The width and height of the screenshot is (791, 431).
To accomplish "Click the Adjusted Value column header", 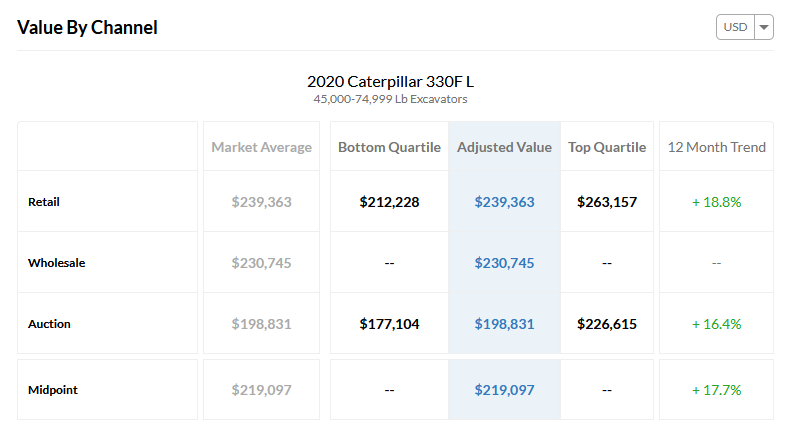I will click(504, 147).
